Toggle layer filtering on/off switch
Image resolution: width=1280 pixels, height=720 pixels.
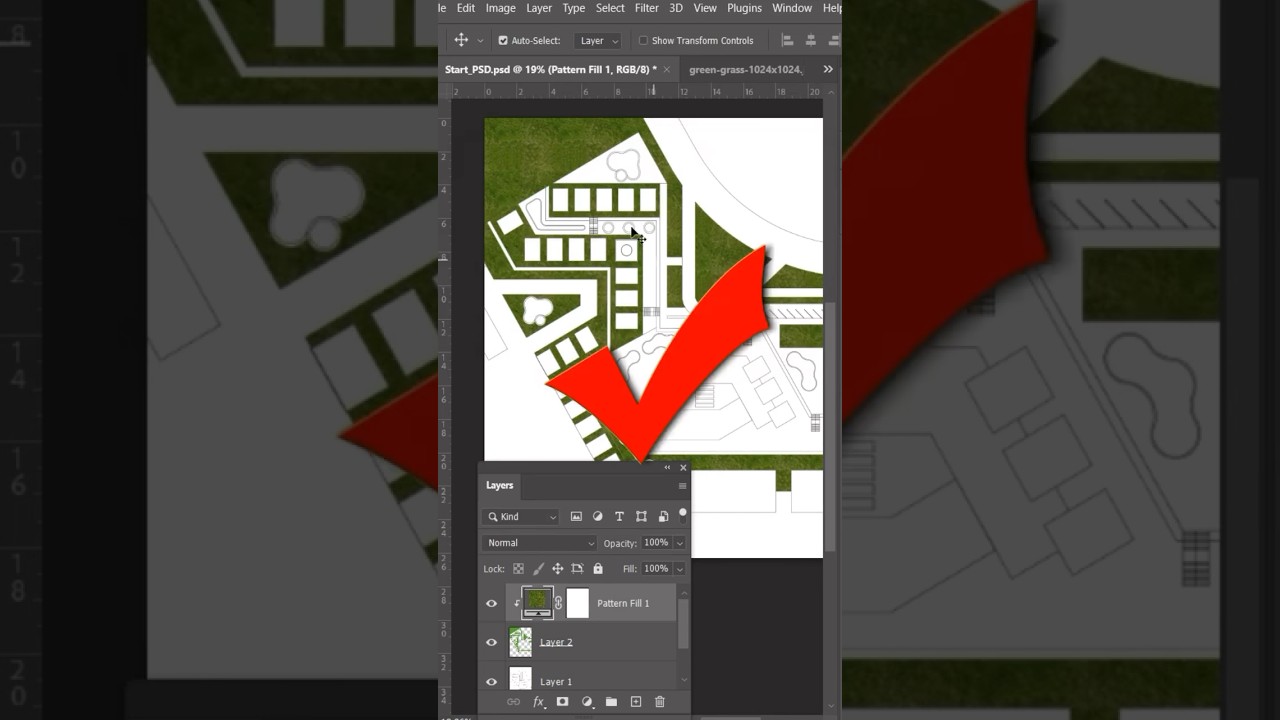(683, 515)
